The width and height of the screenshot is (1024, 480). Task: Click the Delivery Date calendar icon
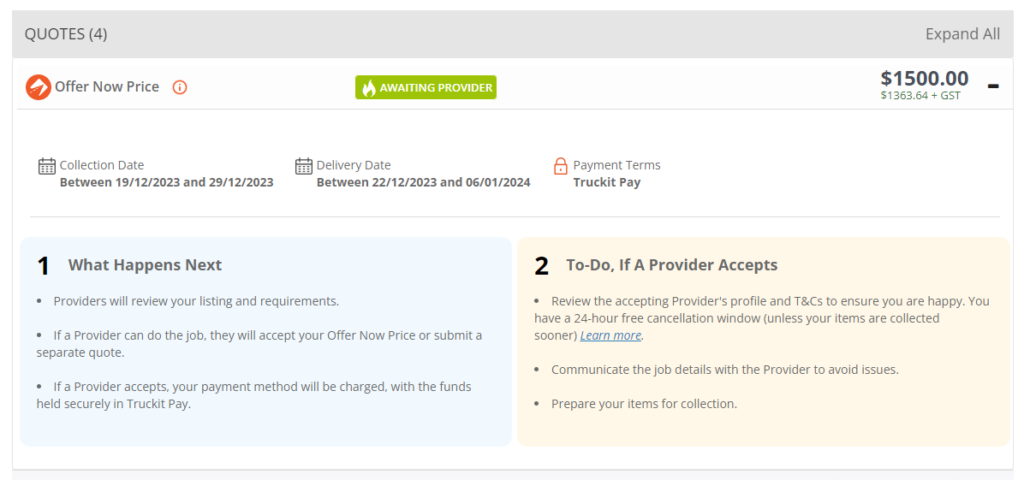point(304,166)
